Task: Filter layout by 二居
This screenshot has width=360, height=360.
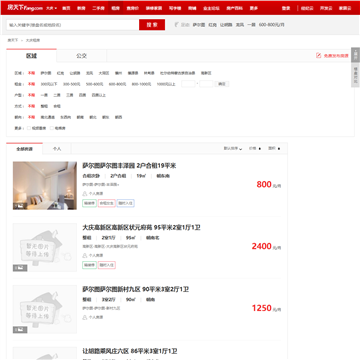Action: tap(57, 95)
